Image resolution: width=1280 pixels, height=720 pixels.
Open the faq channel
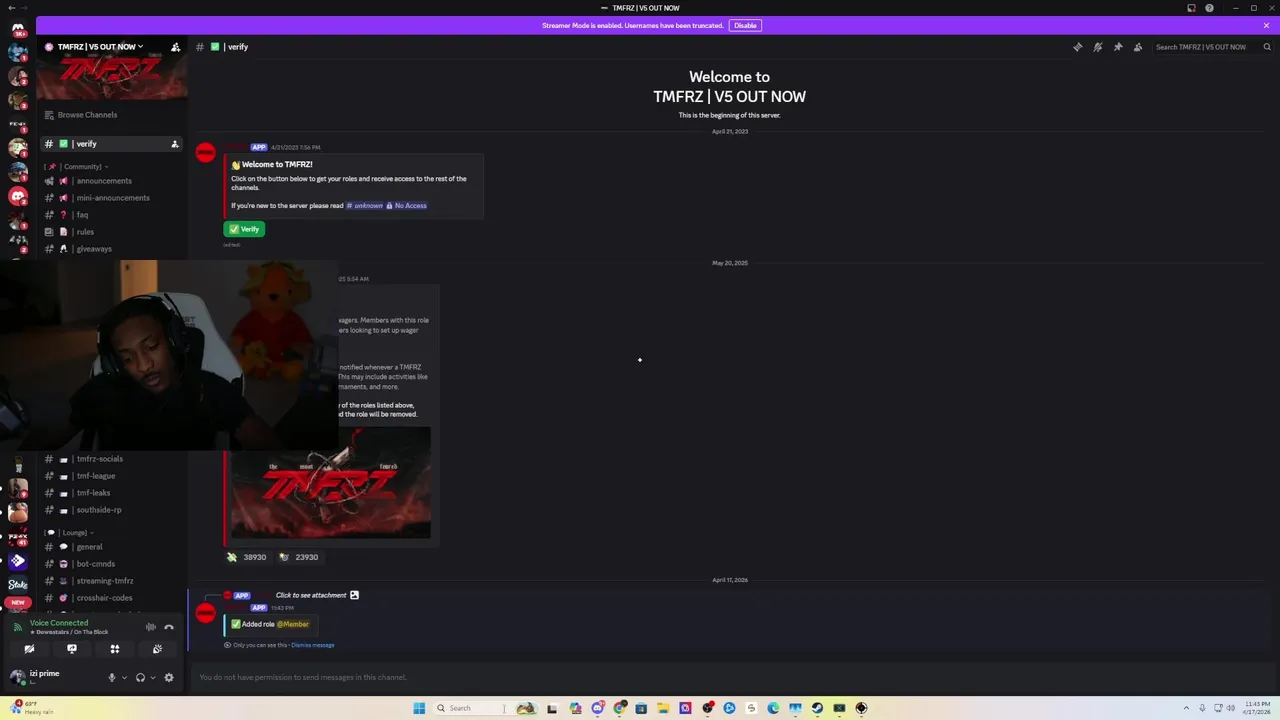(x=111, y=215)
